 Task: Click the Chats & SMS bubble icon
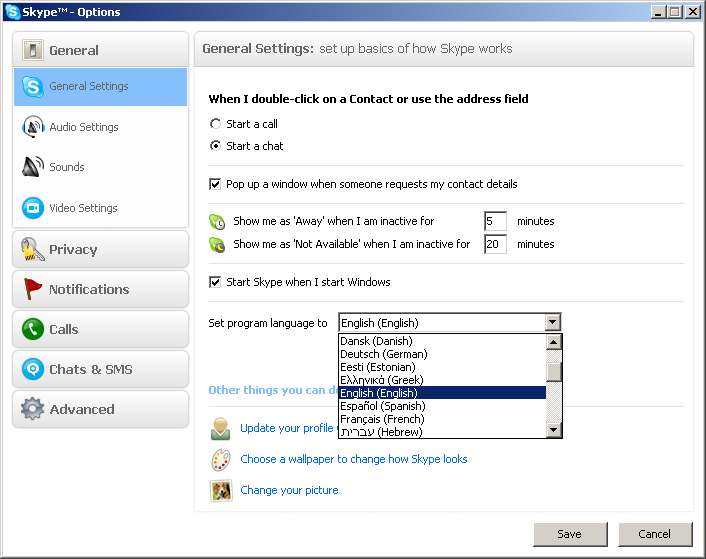pyautogui.click(x=33, y=369)
